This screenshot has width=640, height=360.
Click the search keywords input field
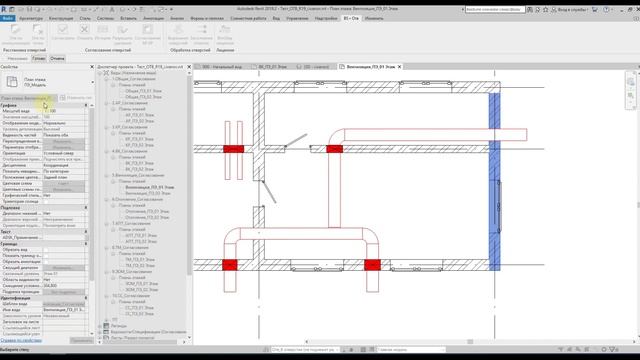point(495,9)
